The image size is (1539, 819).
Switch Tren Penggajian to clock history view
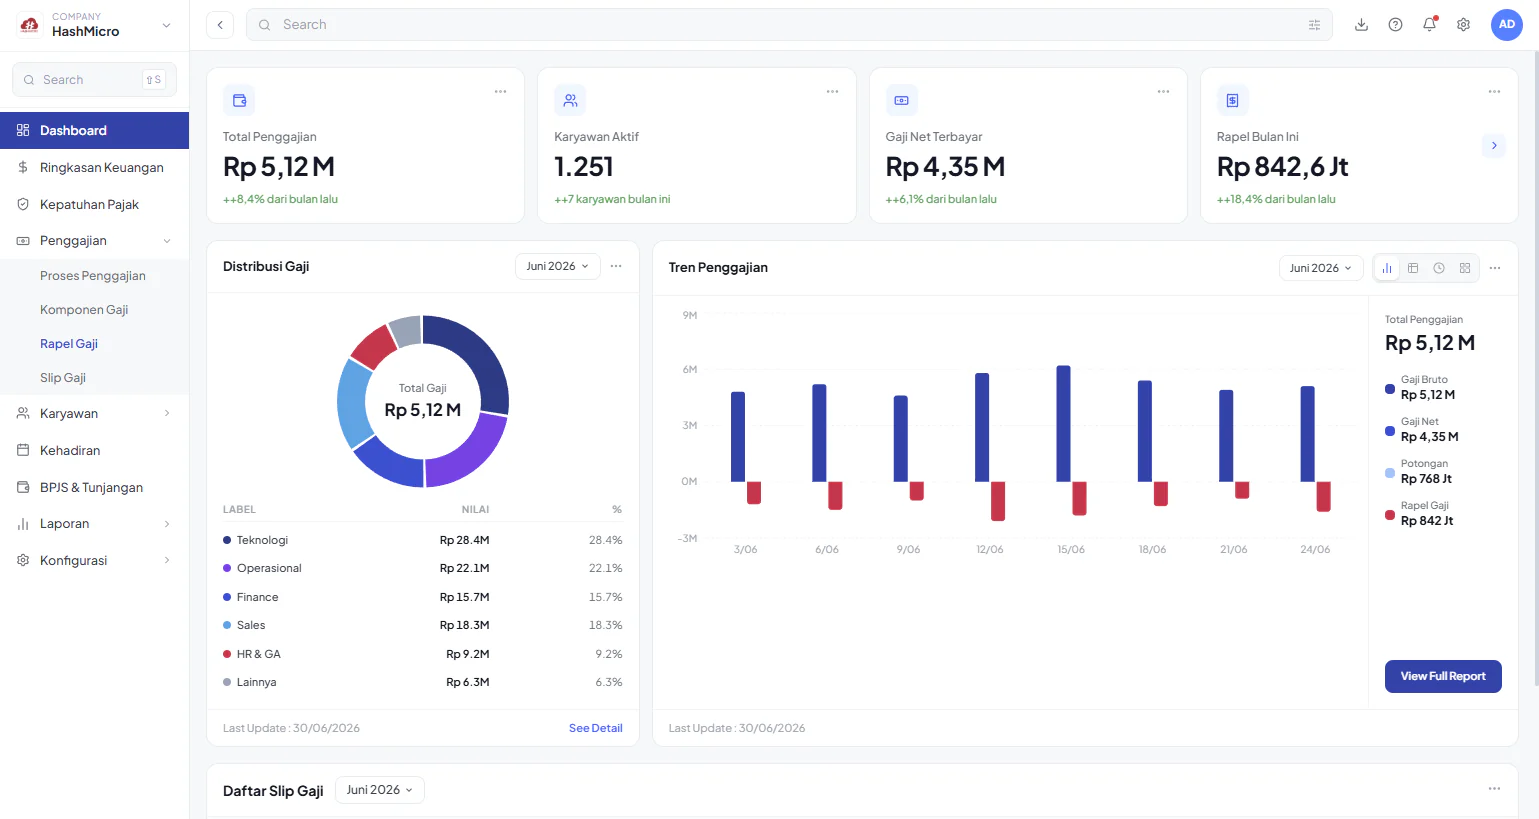[1439, 268]
